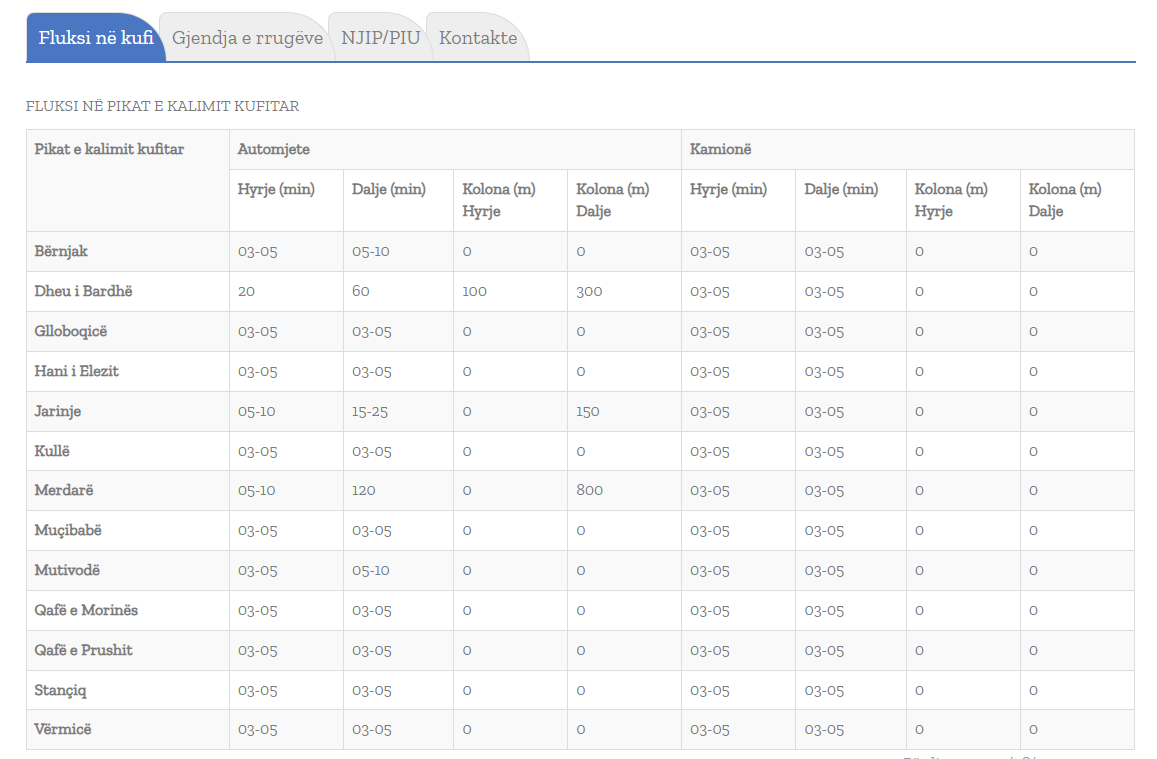Click the Automjete column group header

point(273,149)
